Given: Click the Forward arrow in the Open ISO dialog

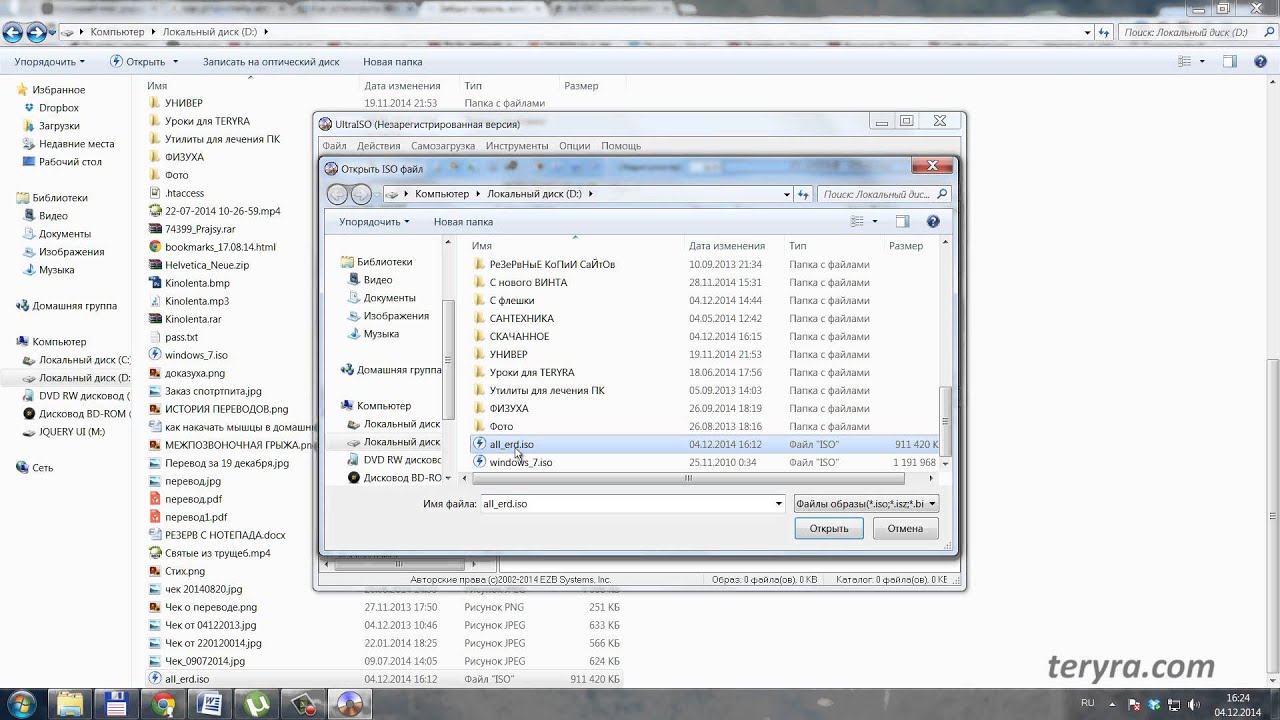Looking at the screenshot, I should 361,194.
